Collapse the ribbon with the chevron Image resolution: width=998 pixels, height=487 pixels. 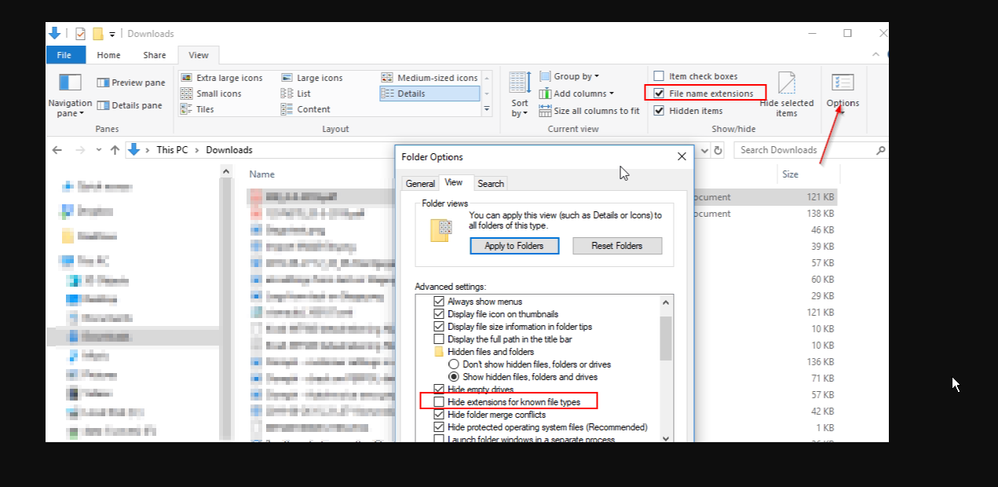coord(876,55)
